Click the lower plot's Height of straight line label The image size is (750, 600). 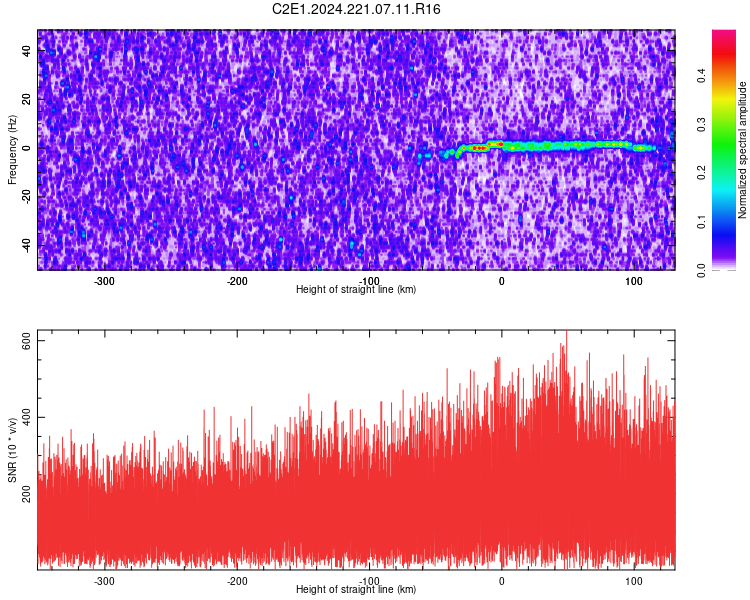(x=356, y=589)
